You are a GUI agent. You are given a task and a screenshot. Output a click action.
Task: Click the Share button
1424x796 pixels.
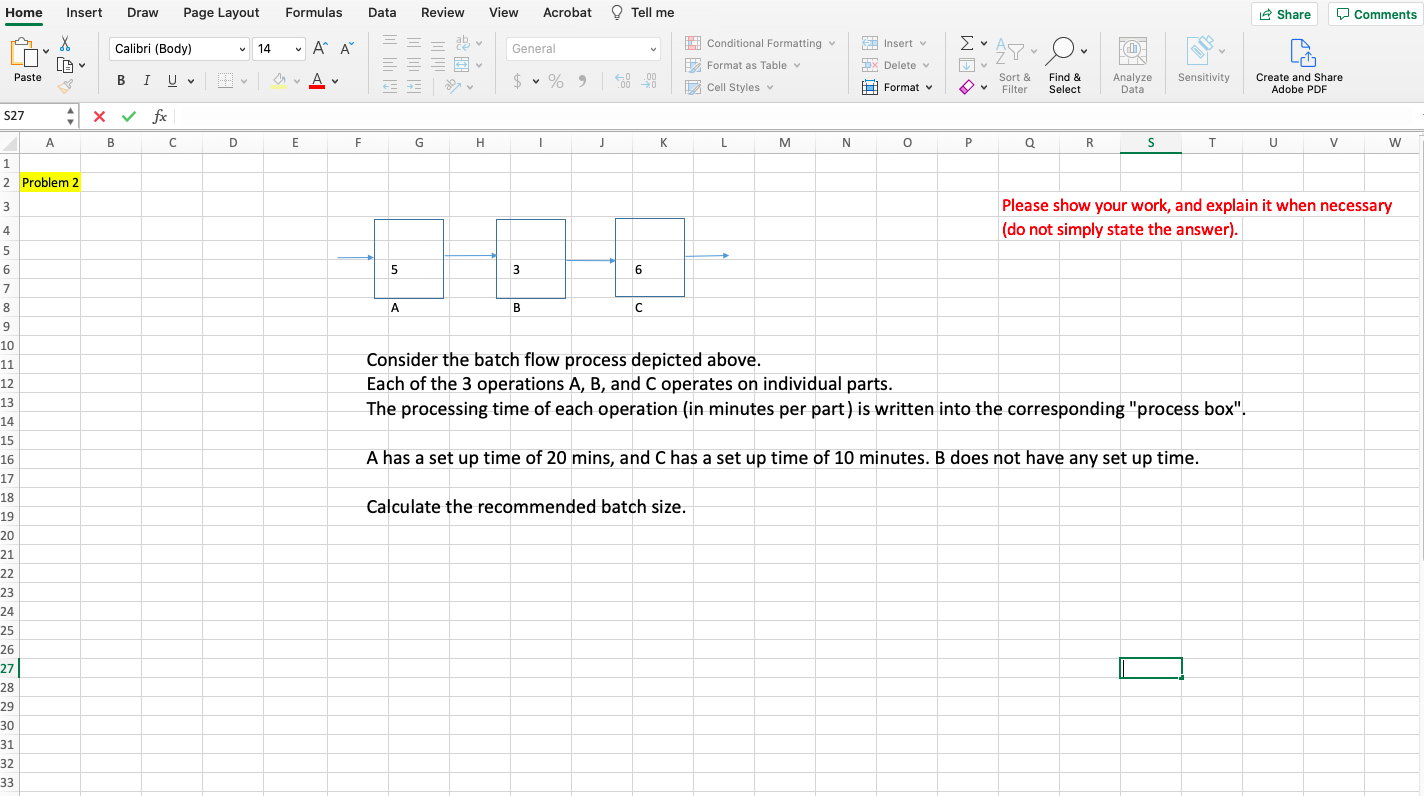point(1284,14)
